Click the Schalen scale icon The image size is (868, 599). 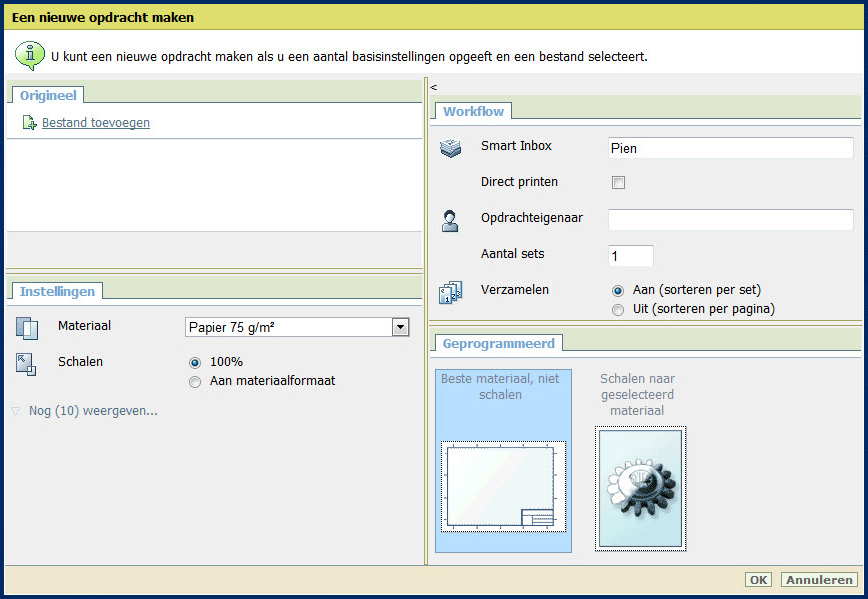(x=27, y=365)
